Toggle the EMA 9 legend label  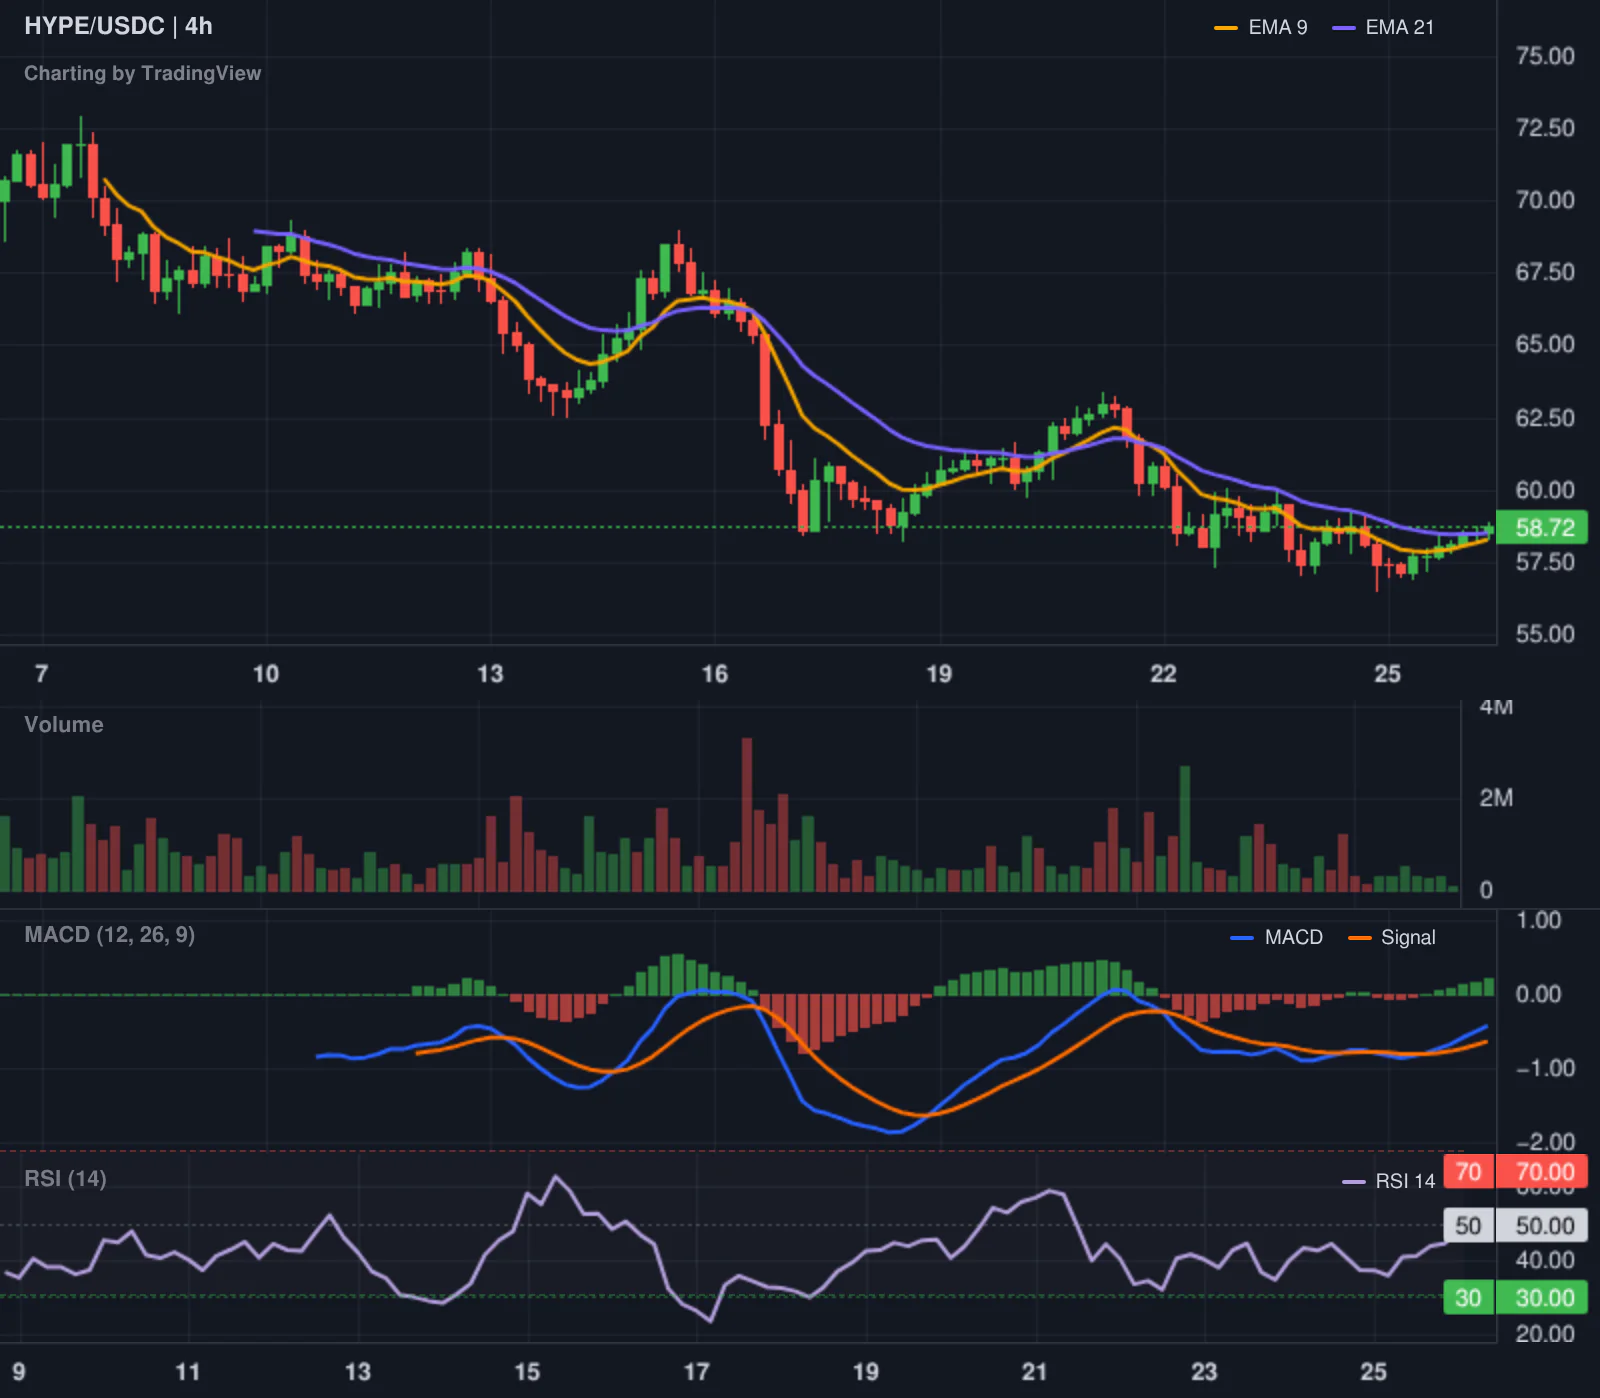1278,28
